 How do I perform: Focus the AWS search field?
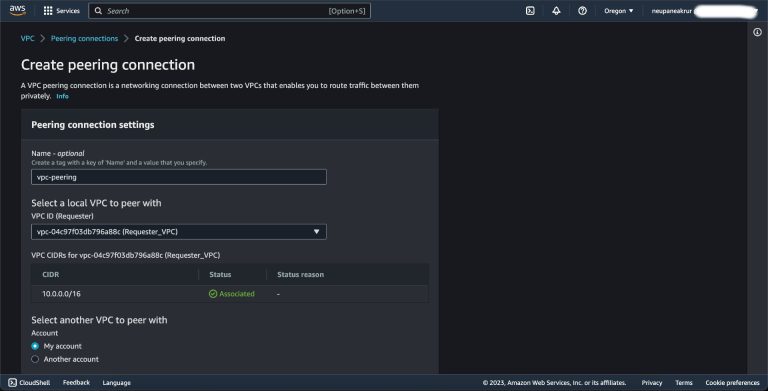(x=229, y=11)
